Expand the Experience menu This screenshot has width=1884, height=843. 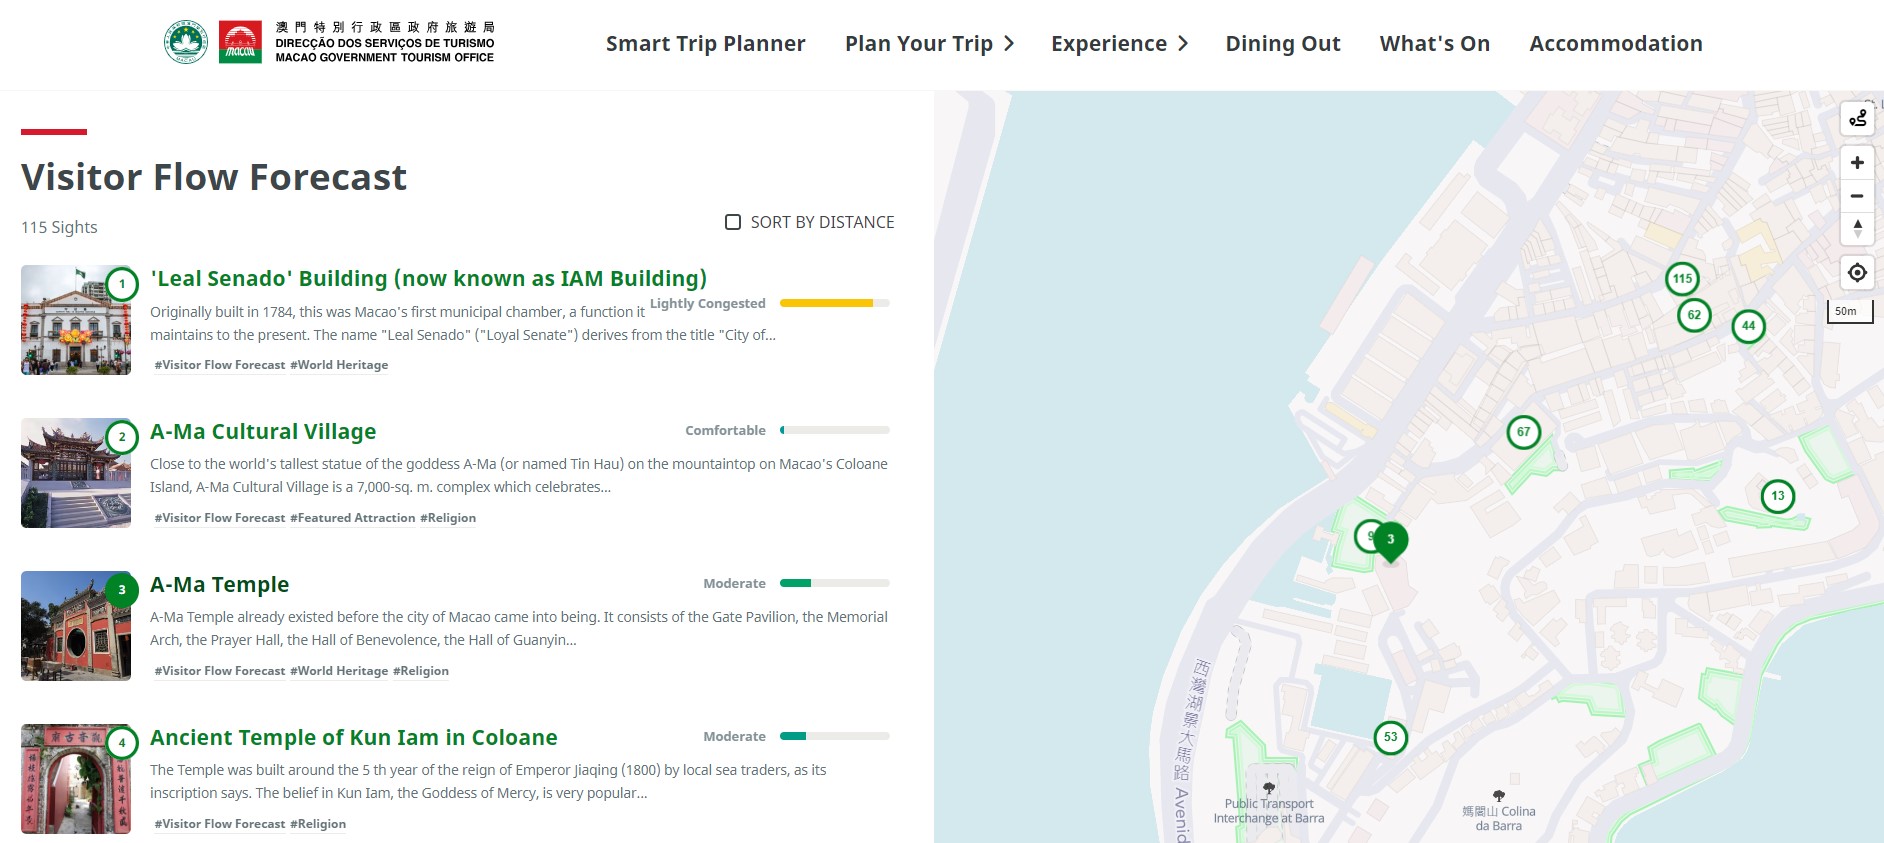[1119, 44]
